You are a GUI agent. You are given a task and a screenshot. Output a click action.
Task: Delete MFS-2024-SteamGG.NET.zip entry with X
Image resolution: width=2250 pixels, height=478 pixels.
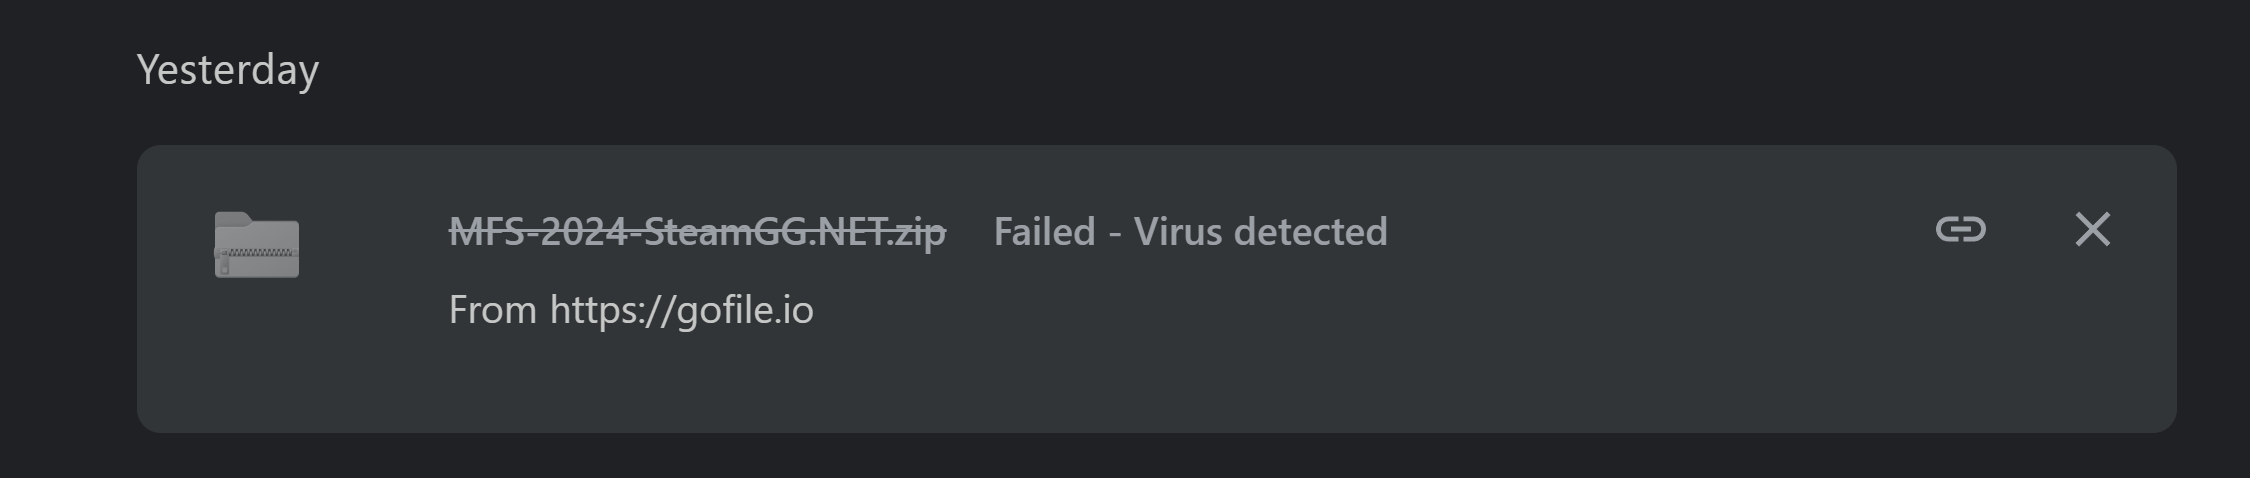(x=2092, y=230)
